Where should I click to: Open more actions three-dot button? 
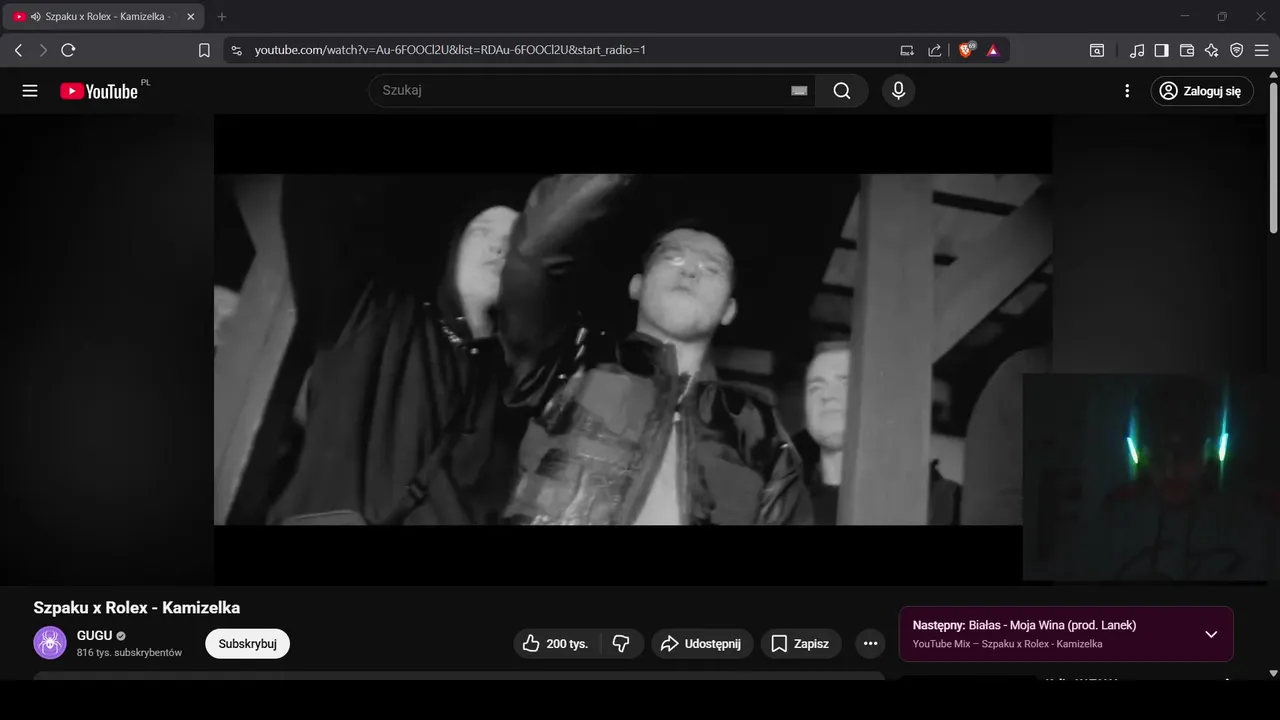pos(870,644)
